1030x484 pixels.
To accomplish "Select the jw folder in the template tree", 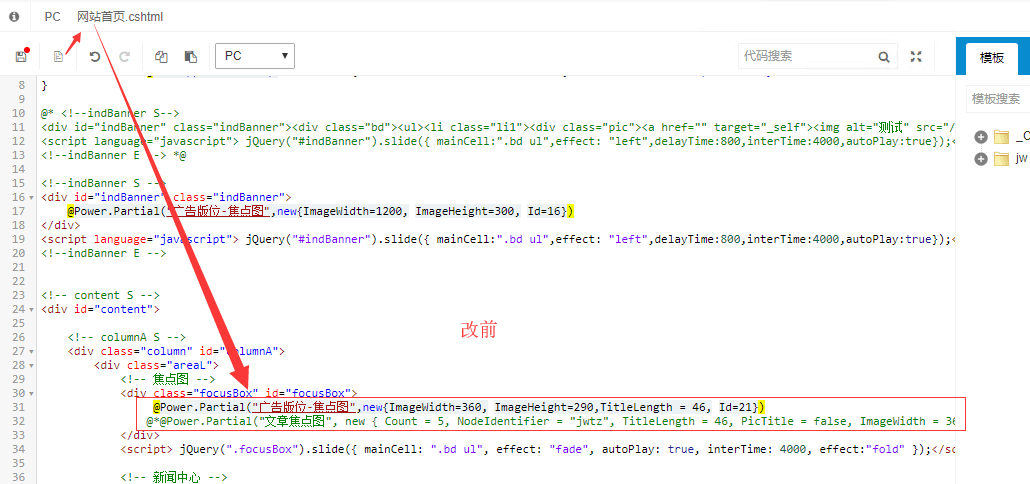I will (1020, 159).
